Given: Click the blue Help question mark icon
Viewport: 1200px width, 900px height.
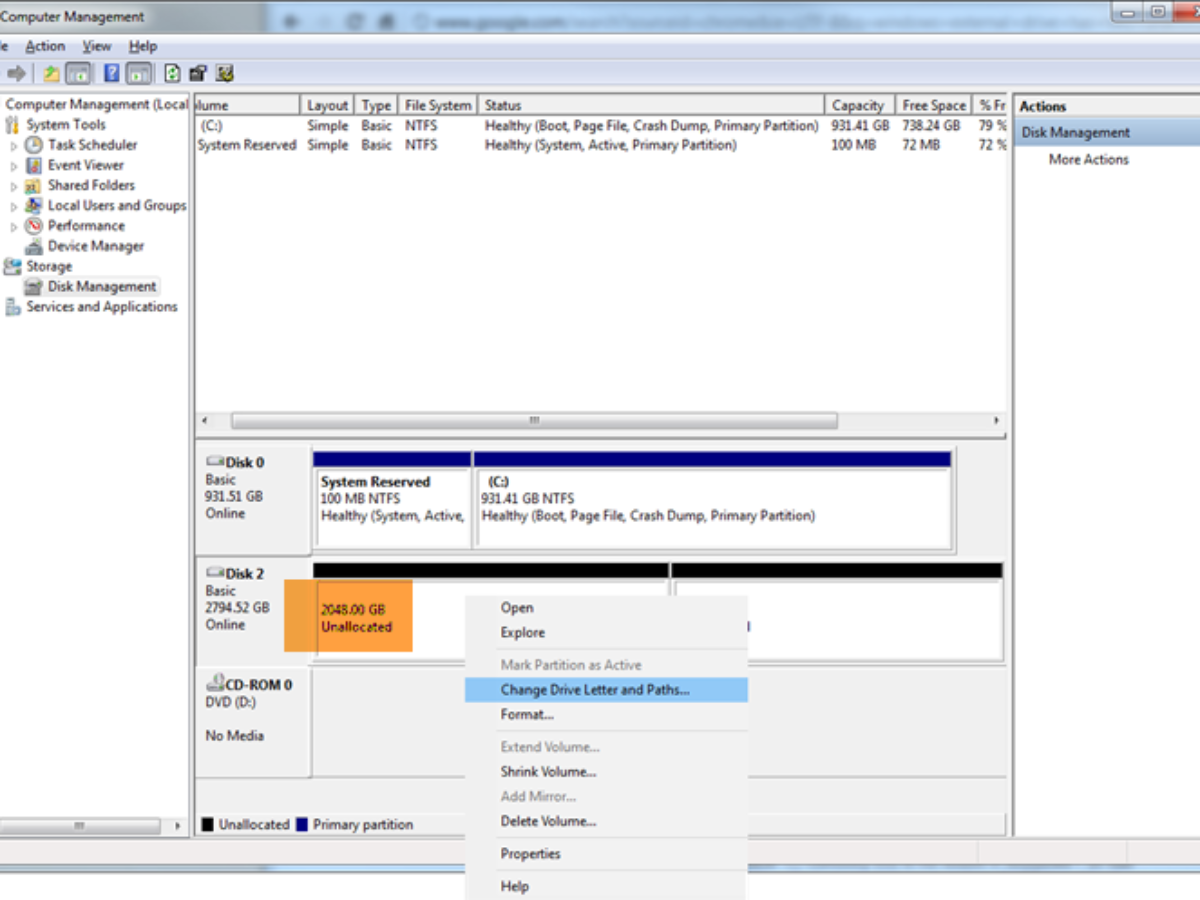Looking at the screenshot, I should pyautogui.click(x=112, y=73).
